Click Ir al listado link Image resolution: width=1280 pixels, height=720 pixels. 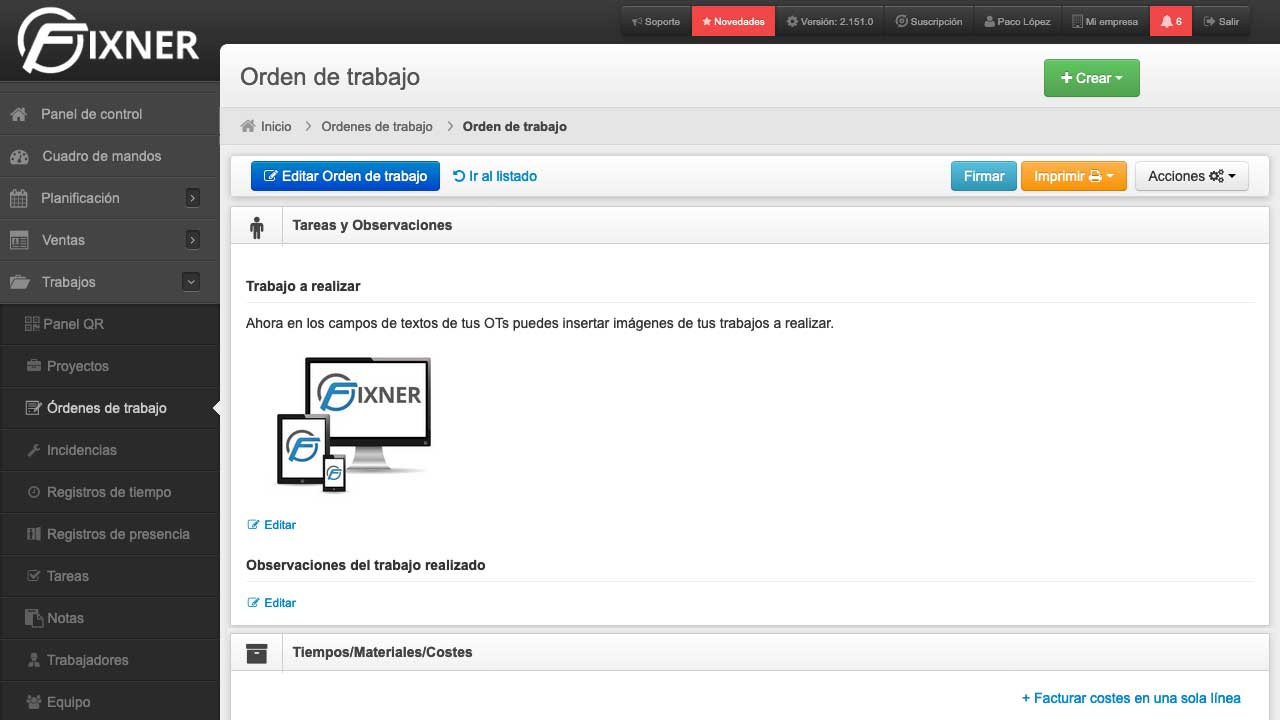(495, 176)
